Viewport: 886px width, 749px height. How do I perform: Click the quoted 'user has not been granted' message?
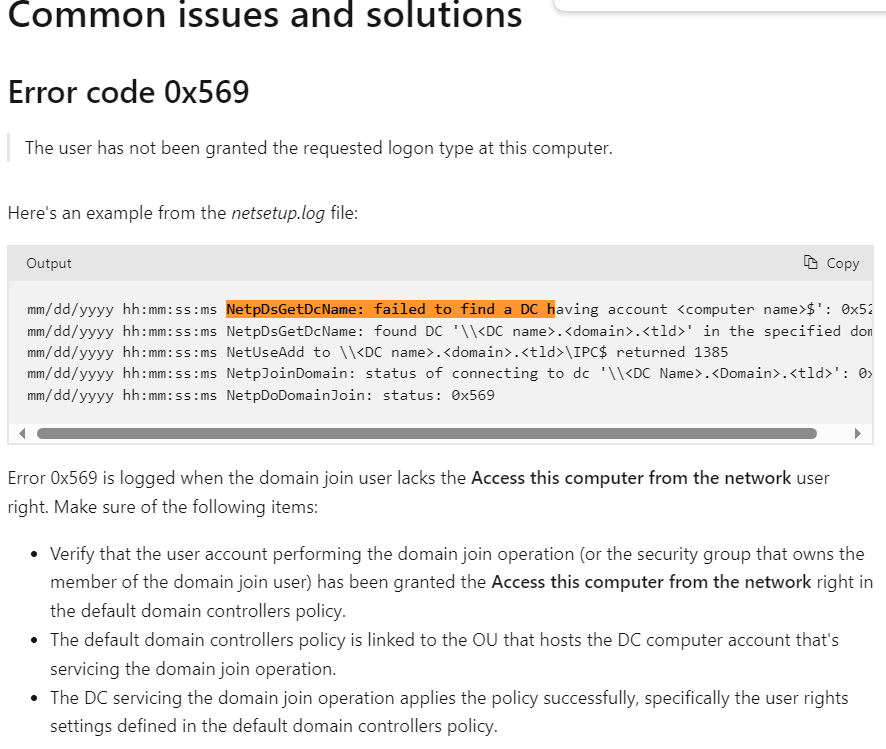coord(319,148)
